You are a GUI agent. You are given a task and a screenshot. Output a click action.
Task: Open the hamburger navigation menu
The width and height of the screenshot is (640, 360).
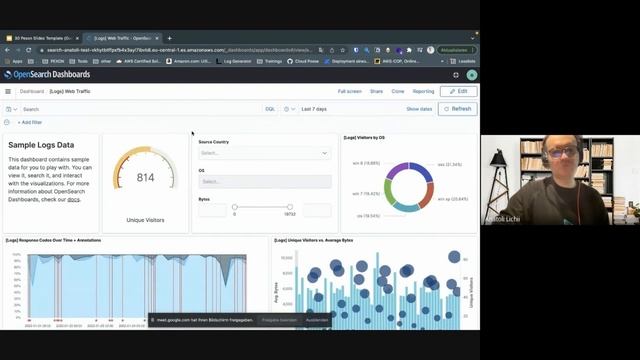(8, 91)
